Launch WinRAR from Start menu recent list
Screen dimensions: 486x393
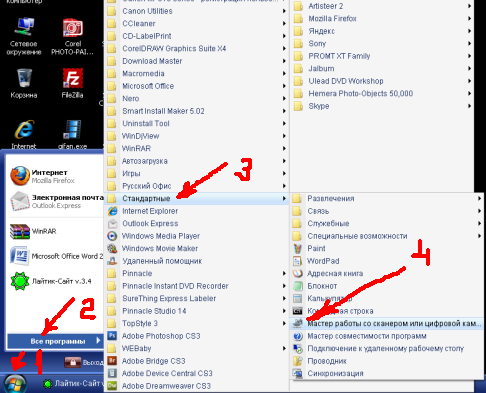point(55,231)
